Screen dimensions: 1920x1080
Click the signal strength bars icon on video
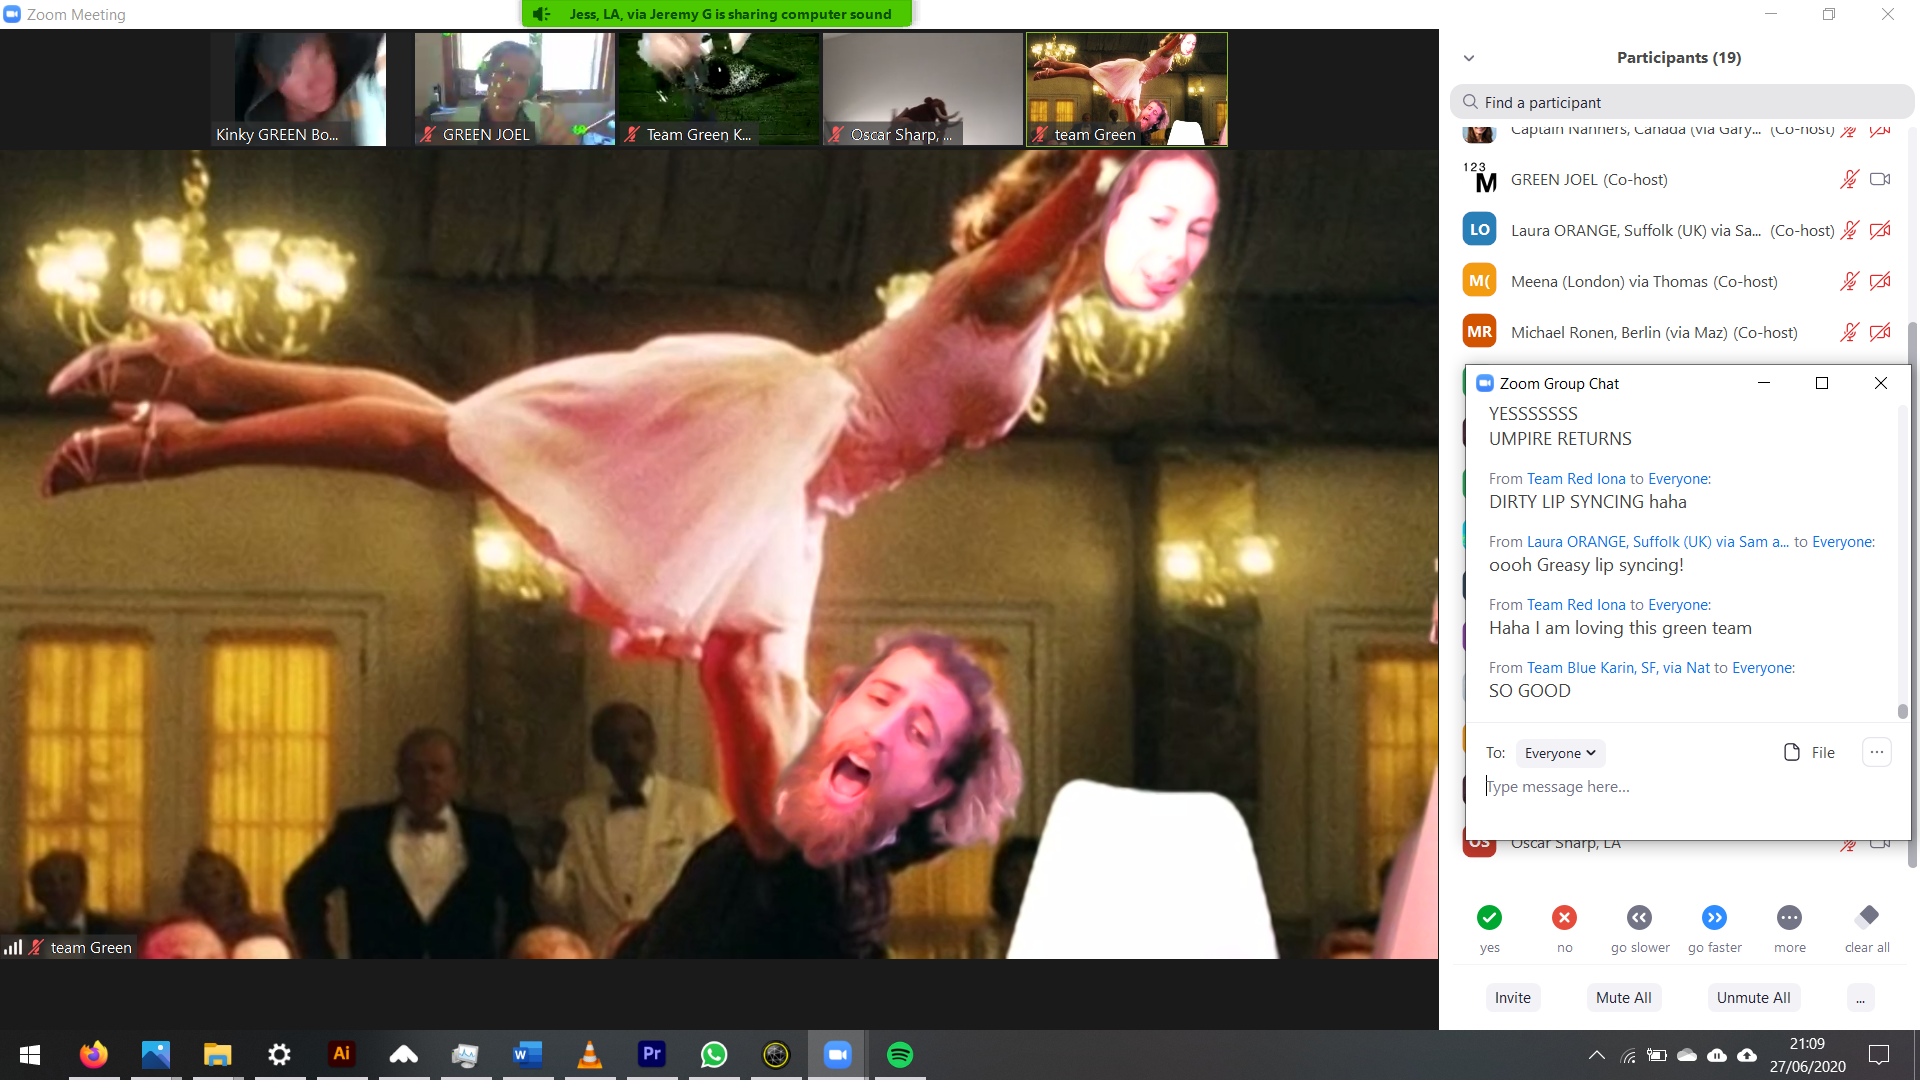(x=13, y=947)
